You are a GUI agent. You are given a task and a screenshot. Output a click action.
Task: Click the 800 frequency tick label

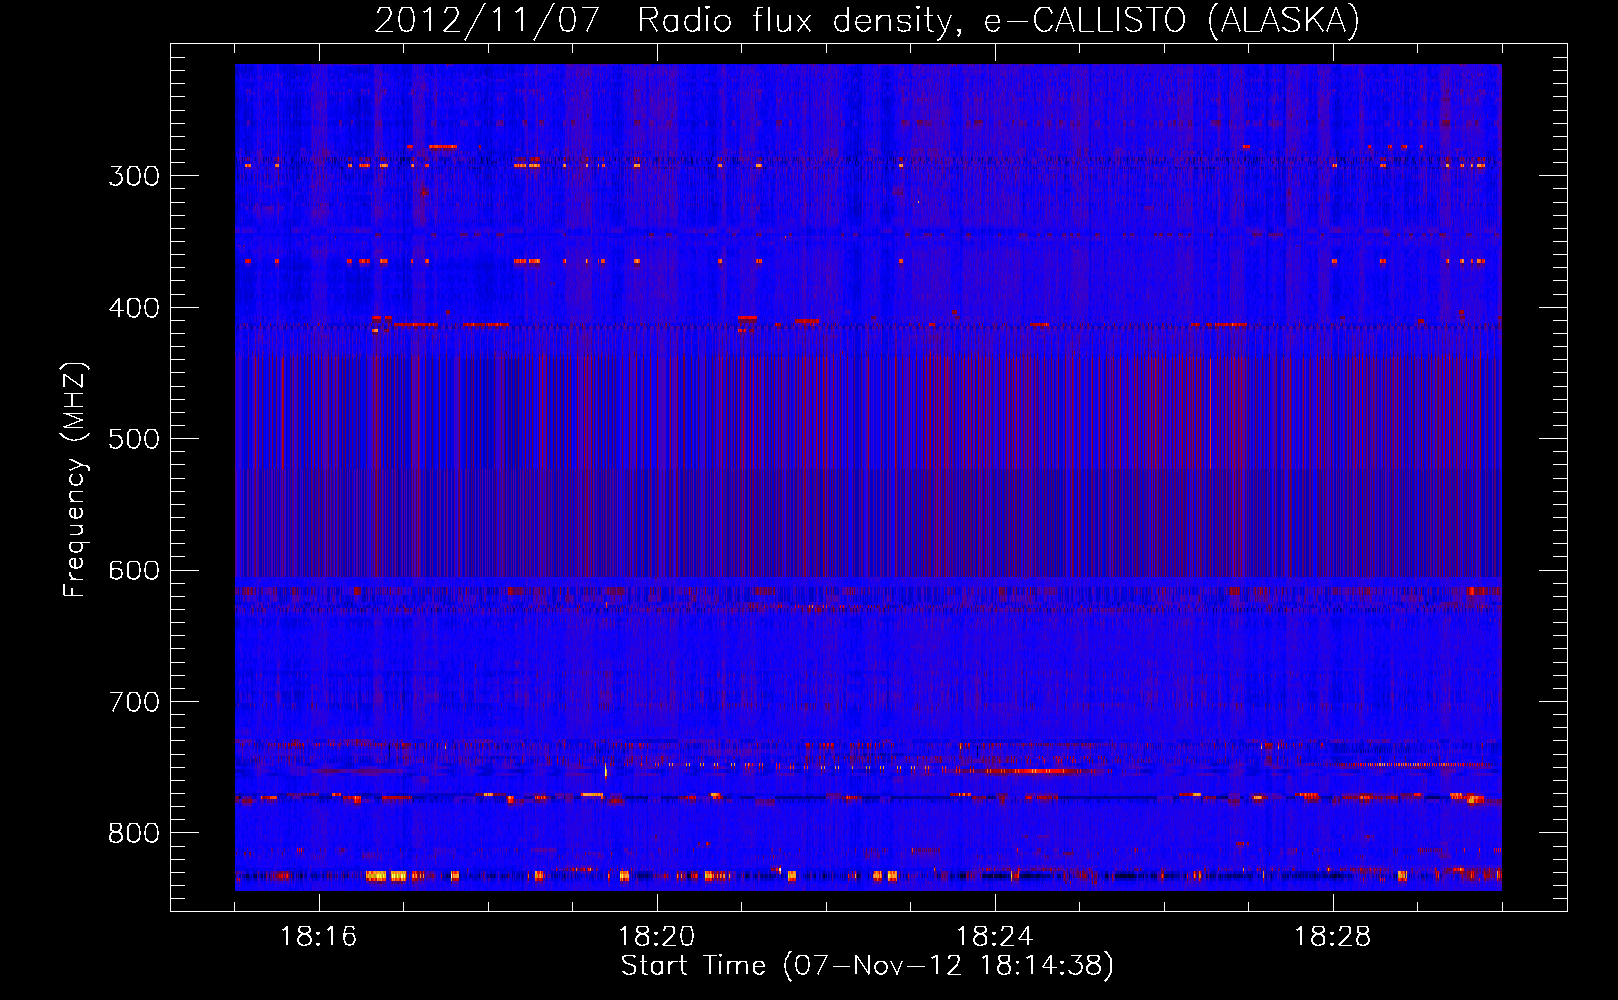point(133,834)
